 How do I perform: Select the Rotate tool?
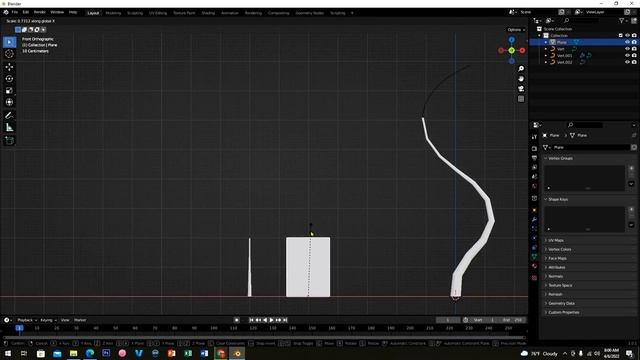pos(9,79)
